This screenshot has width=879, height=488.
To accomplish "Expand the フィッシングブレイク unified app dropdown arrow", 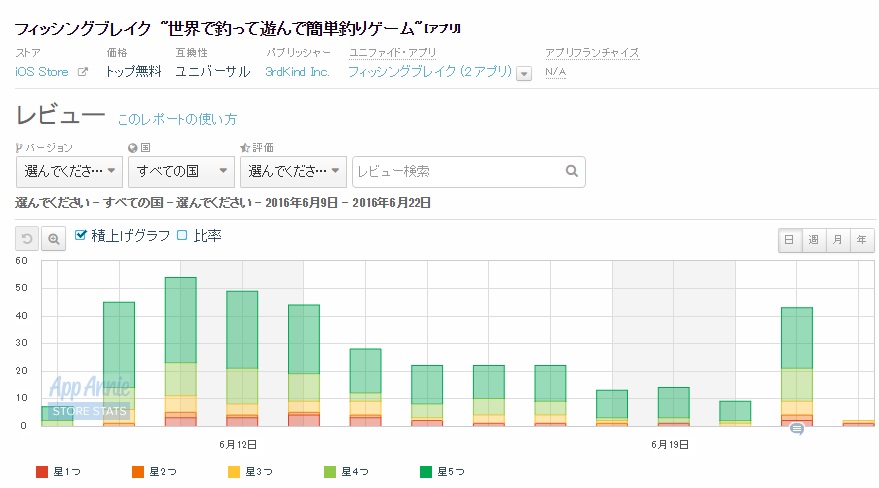I will point(524,73).
